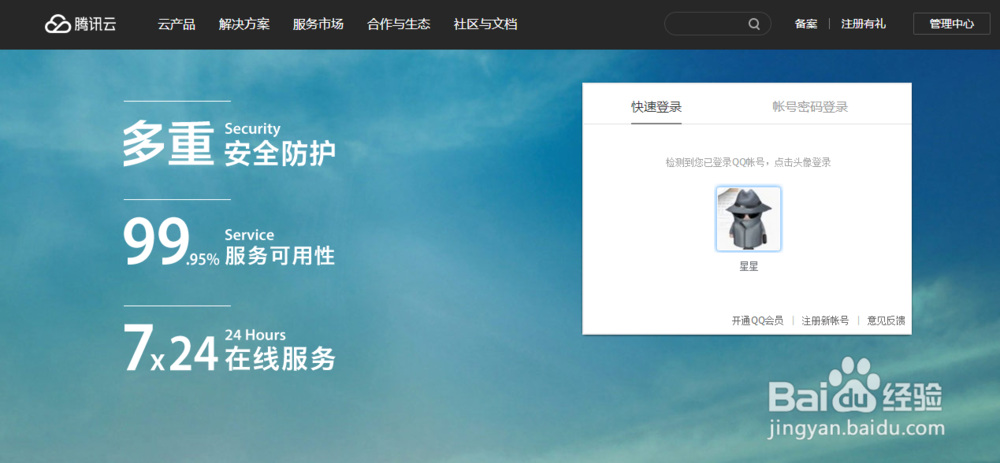Viewport: 1000px width, 463px height.
Task: Click the 备案 link
Action: pyautogui.click(x=806, y=24)
